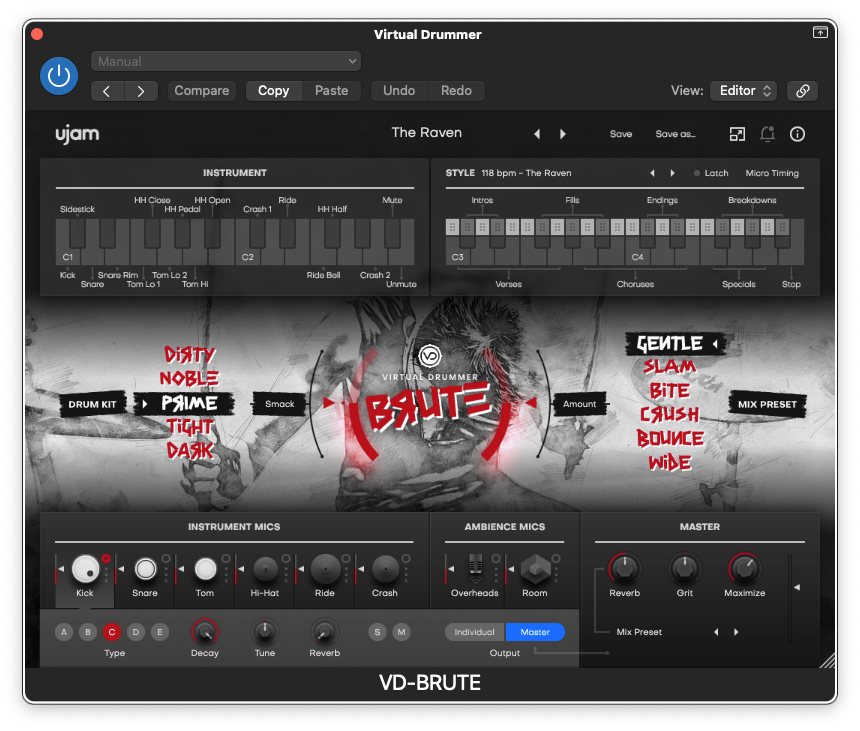
Task: Select the Wide mix preset
Action: (670, 463)
